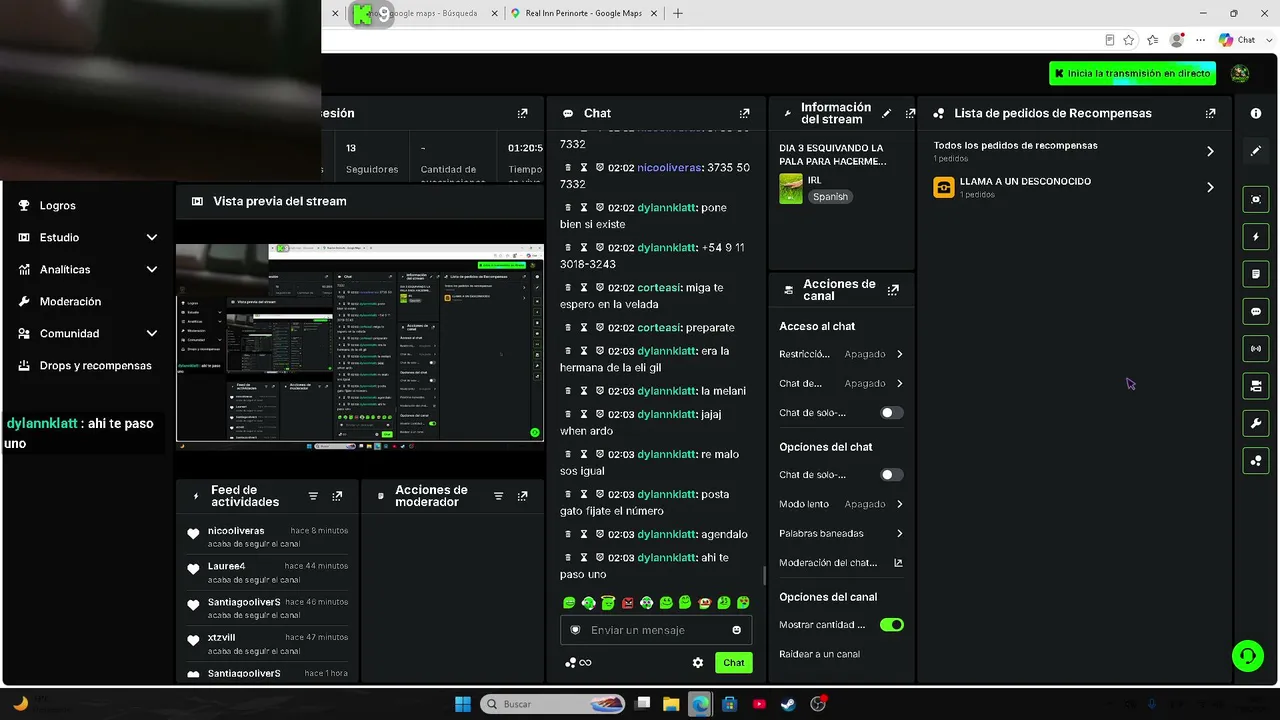Toggle Chat de solo under Opciones del chat
Viewport: 1280px width, 720px height.
tap(891, 475)
